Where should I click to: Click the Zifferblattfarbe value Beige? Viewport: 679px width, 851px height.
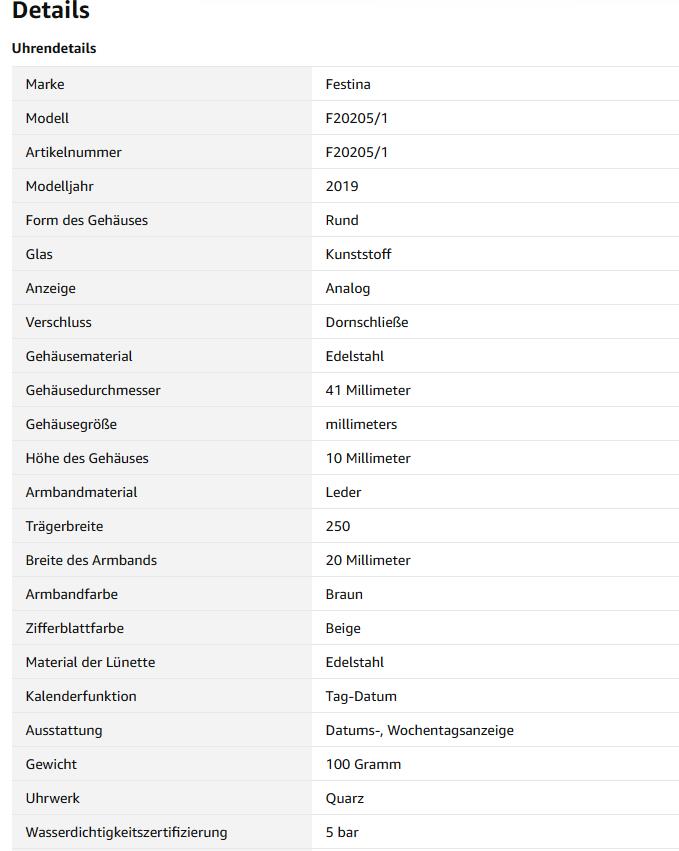[x=343, y=628]
